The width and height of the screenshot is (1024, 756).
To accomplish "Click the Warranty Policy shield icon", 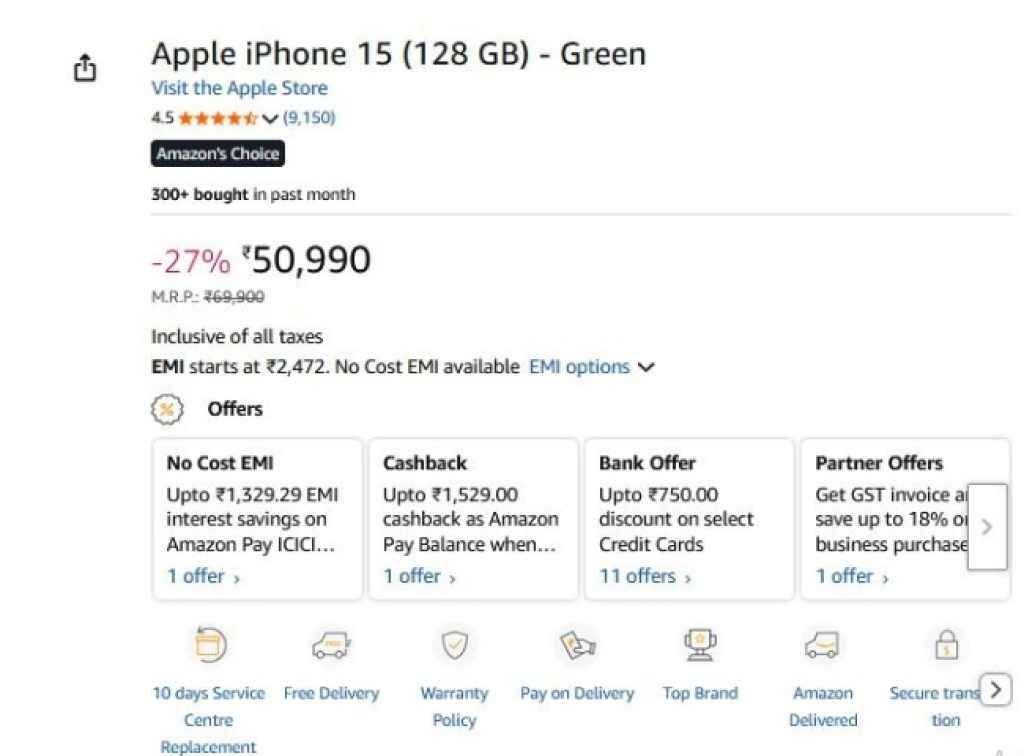I will tap(455, 645).
